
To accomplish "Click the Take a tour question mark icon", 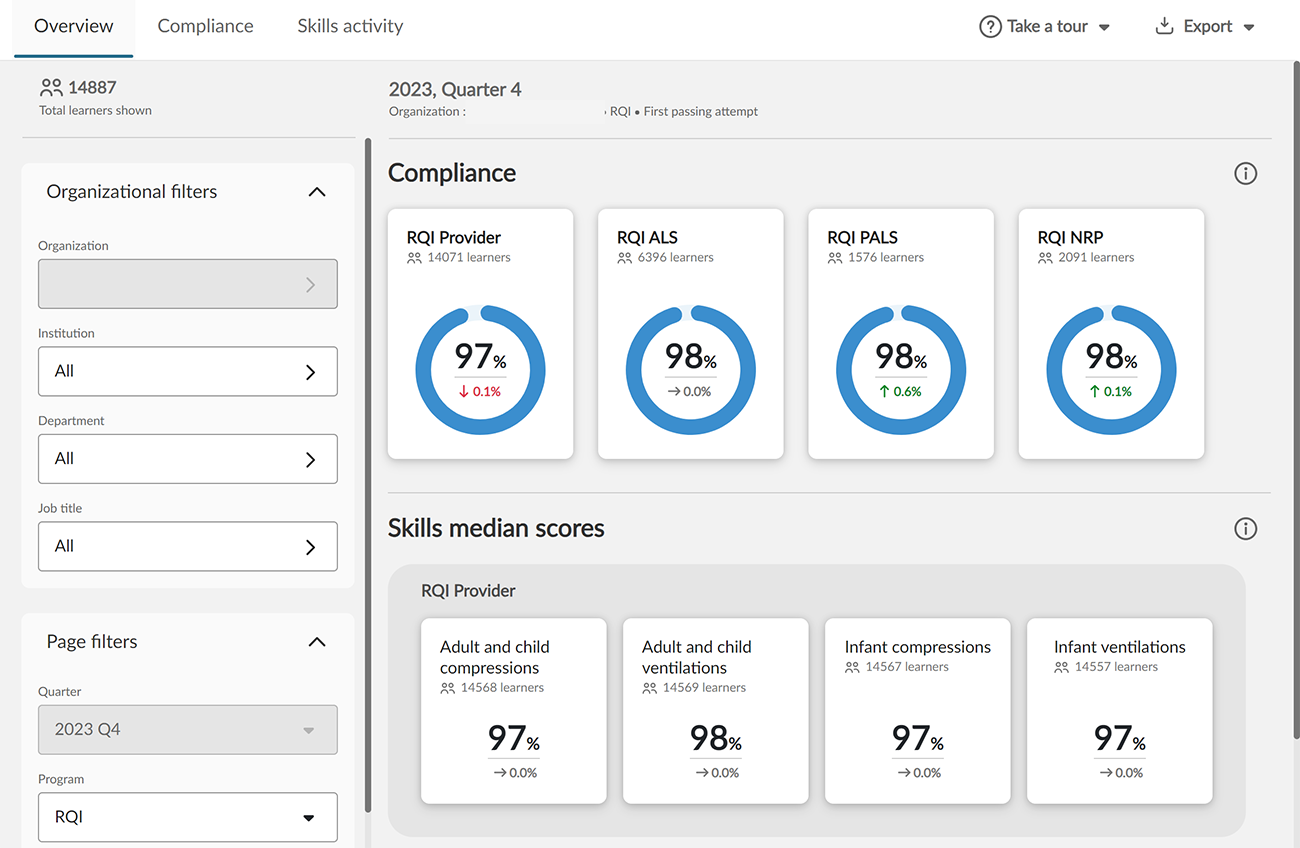I will 990,27.
